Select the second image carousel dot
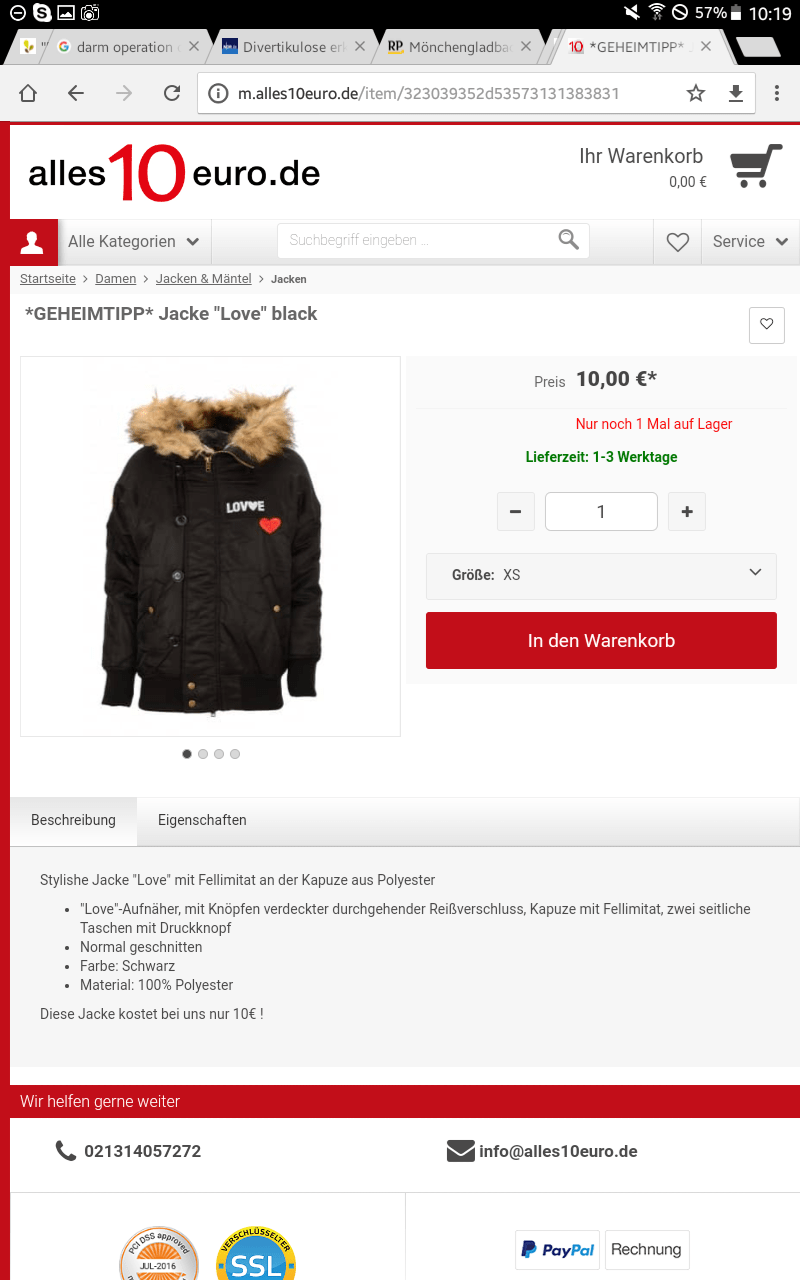This screenshot has width=800, height=1280. tap(203, 754)
